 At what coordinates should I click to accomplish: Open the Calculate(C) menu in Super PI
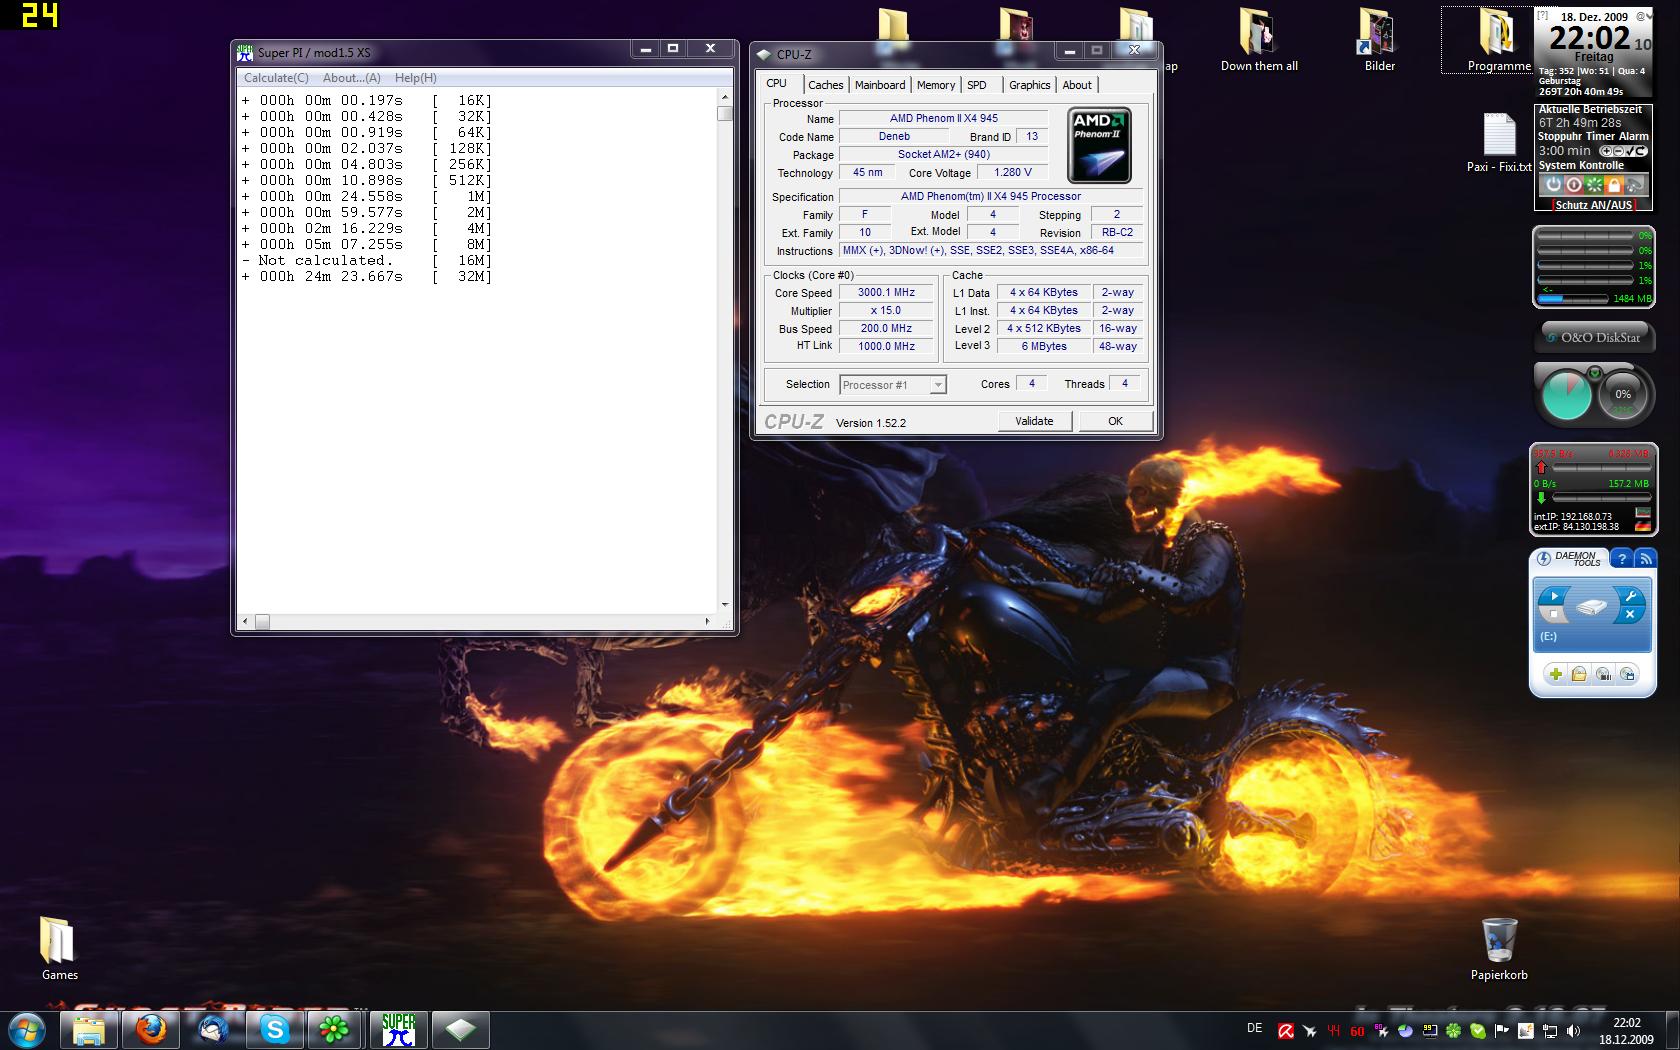point(276,78)
